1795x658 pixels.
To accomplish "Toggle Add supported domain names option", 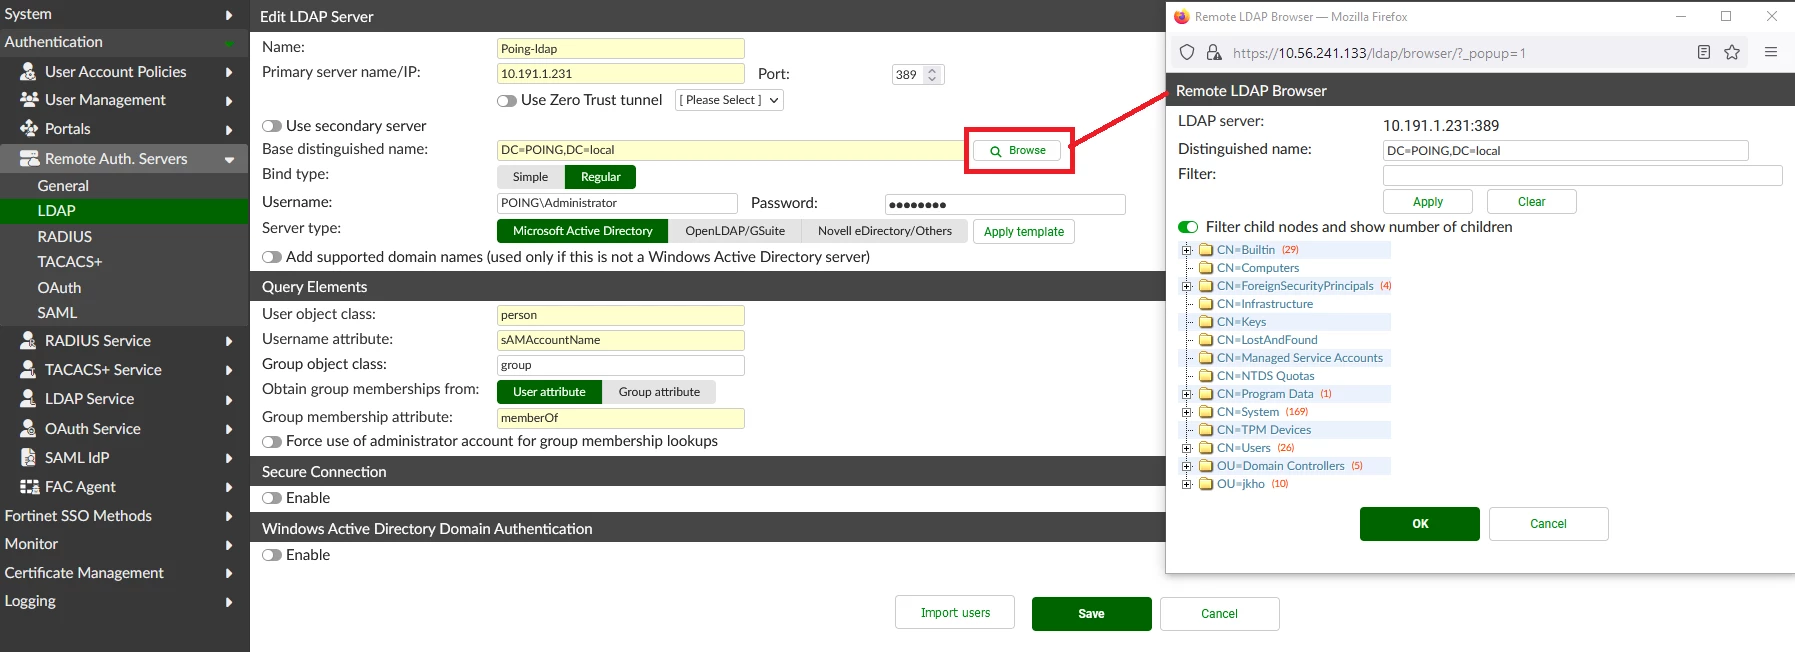I will click(272, 257).
